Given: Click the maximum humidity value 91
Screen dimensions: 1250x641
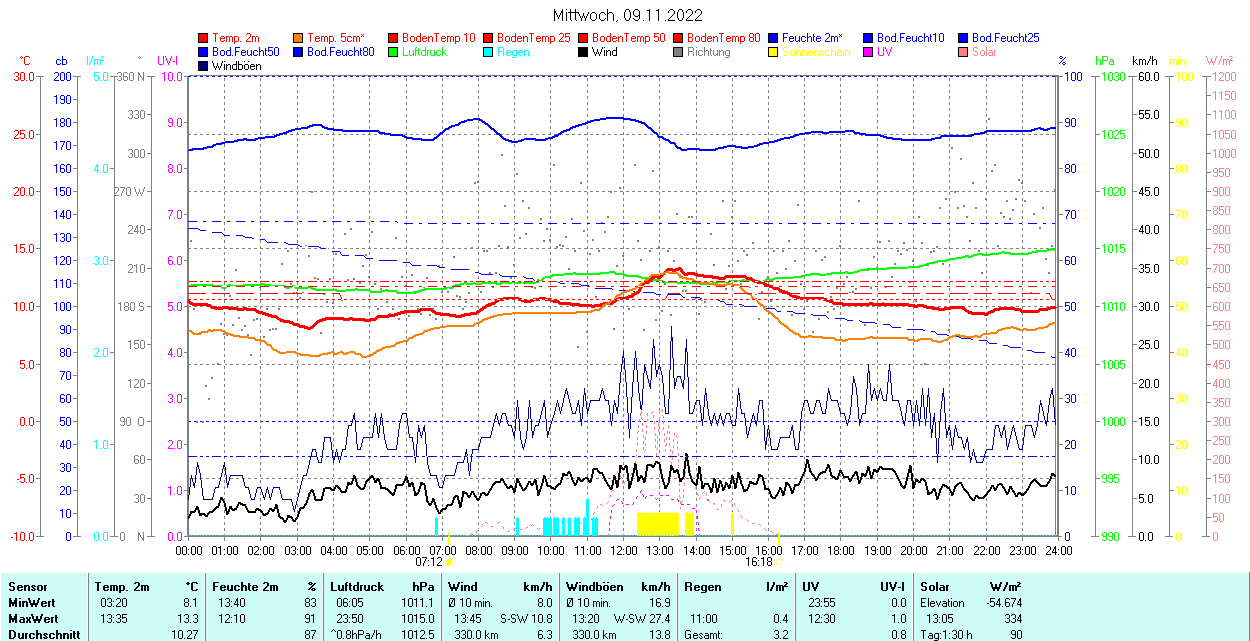Looking at the screenshot, I should click(x=311, y=619).
